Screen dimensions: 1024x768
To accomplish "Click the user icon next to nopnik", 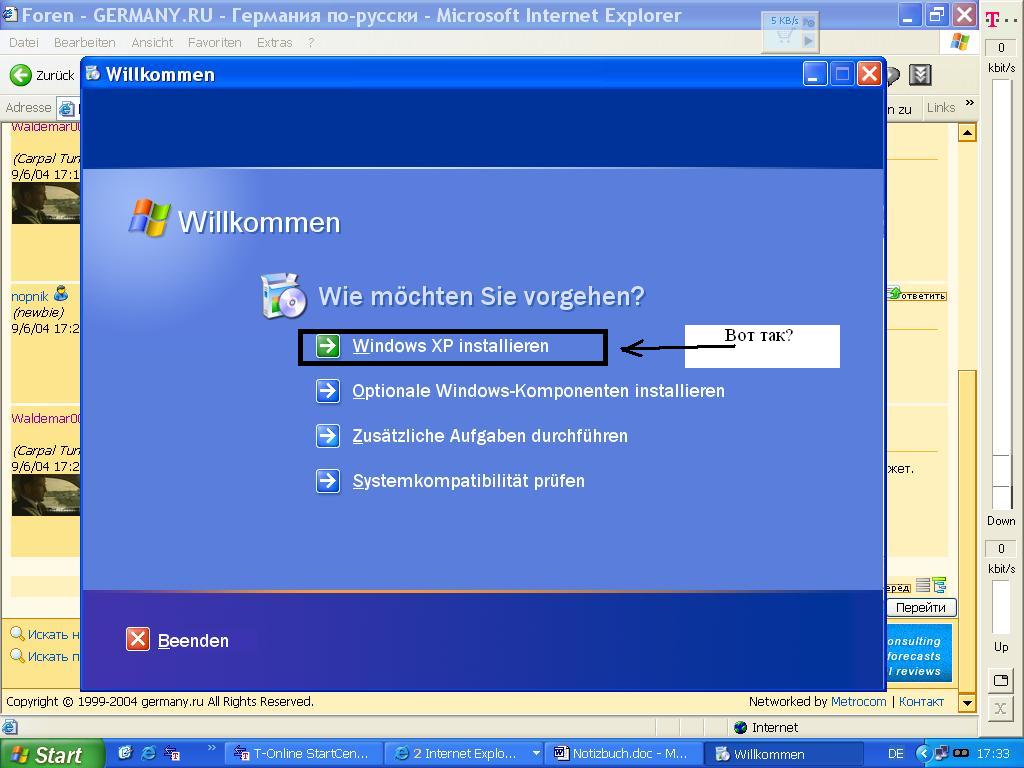I will click(x=61, y=293).
